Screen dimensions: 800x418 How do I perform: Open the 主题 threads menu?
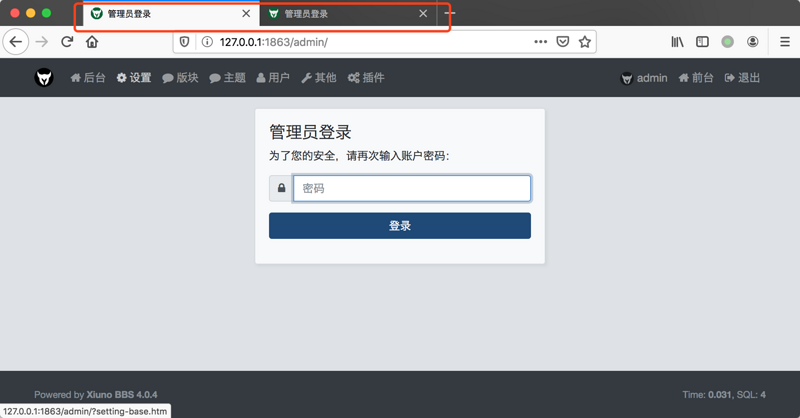[x=228, y=78]
